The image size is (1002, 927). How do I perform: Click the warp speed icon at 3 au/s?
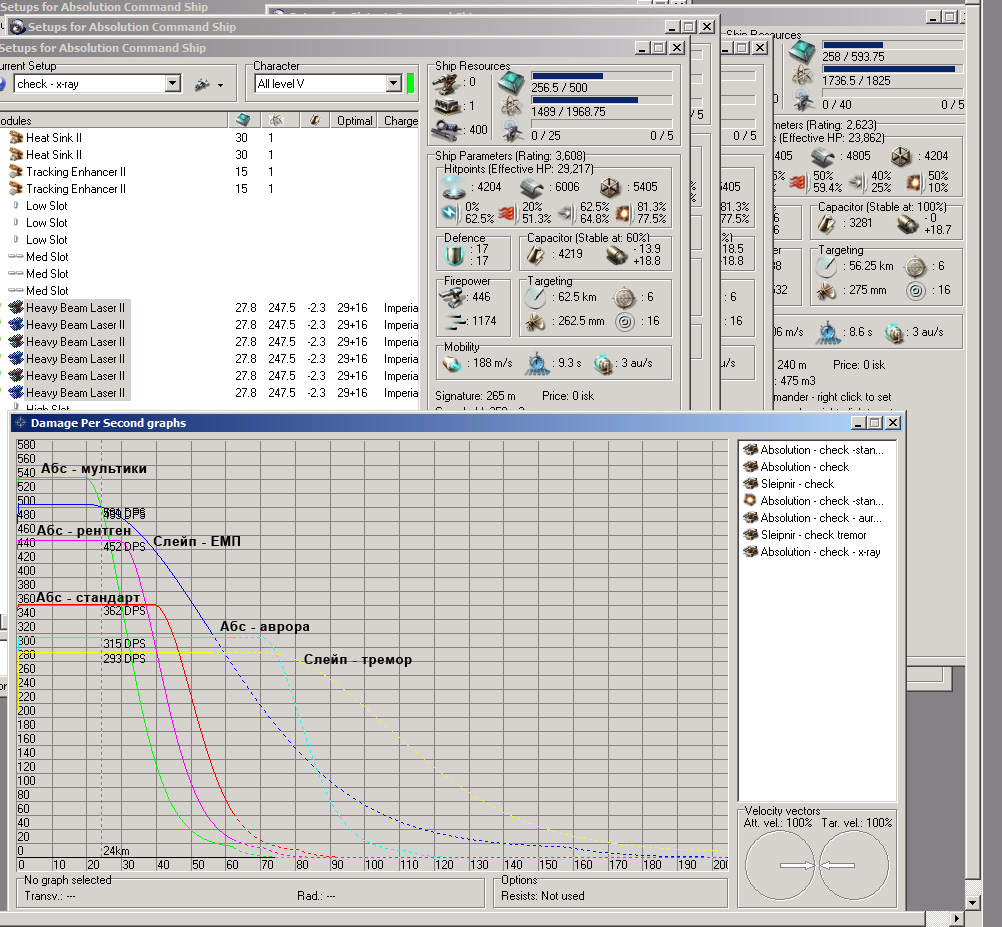[603, 365]
